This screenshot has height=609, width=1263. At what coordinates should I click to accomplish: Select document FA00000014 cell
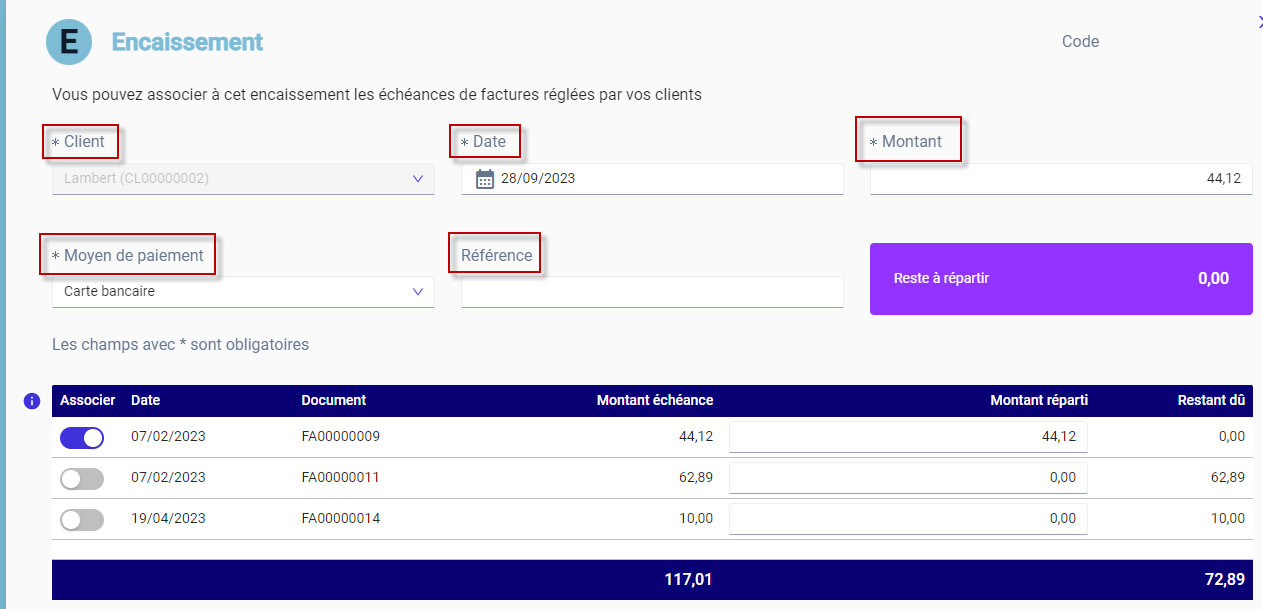(x=341, y=519)
